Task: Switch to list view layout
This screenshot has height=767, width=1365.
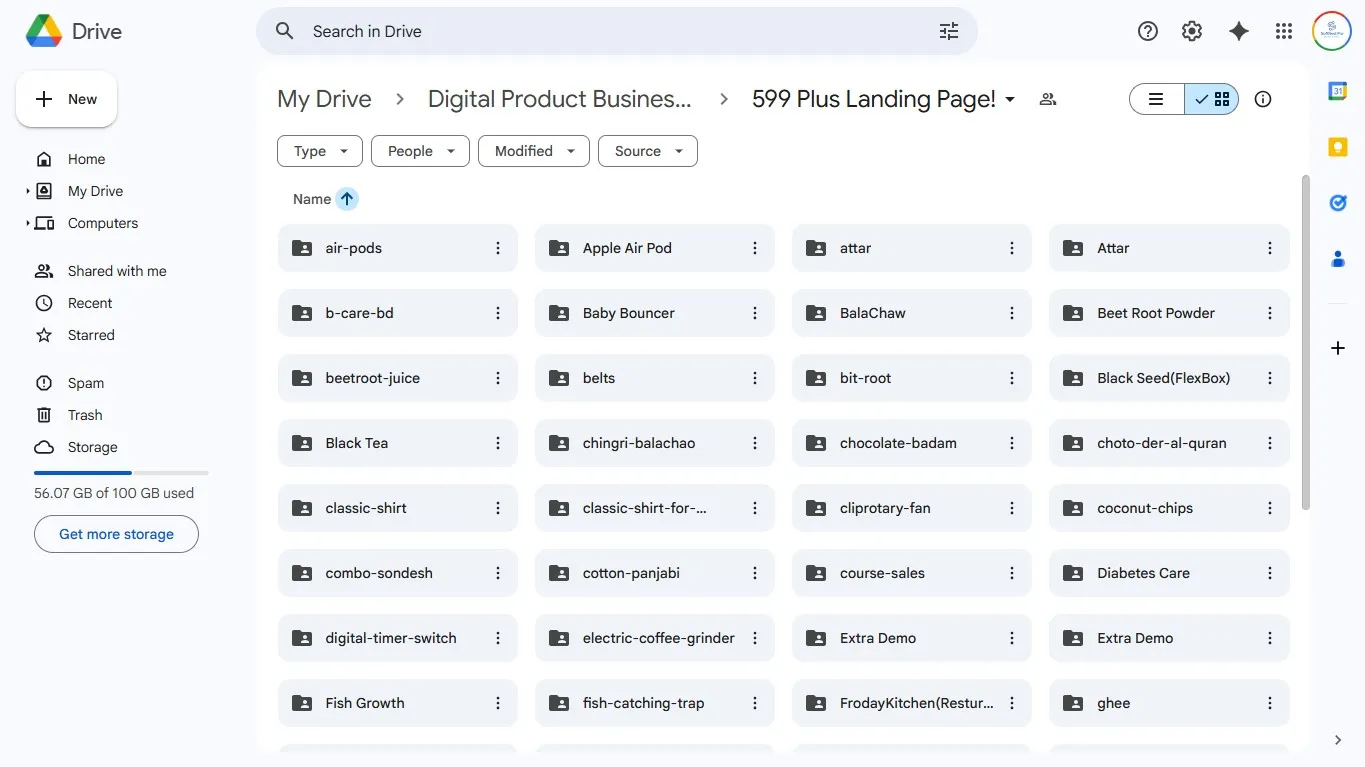Action: [1157, 99]
